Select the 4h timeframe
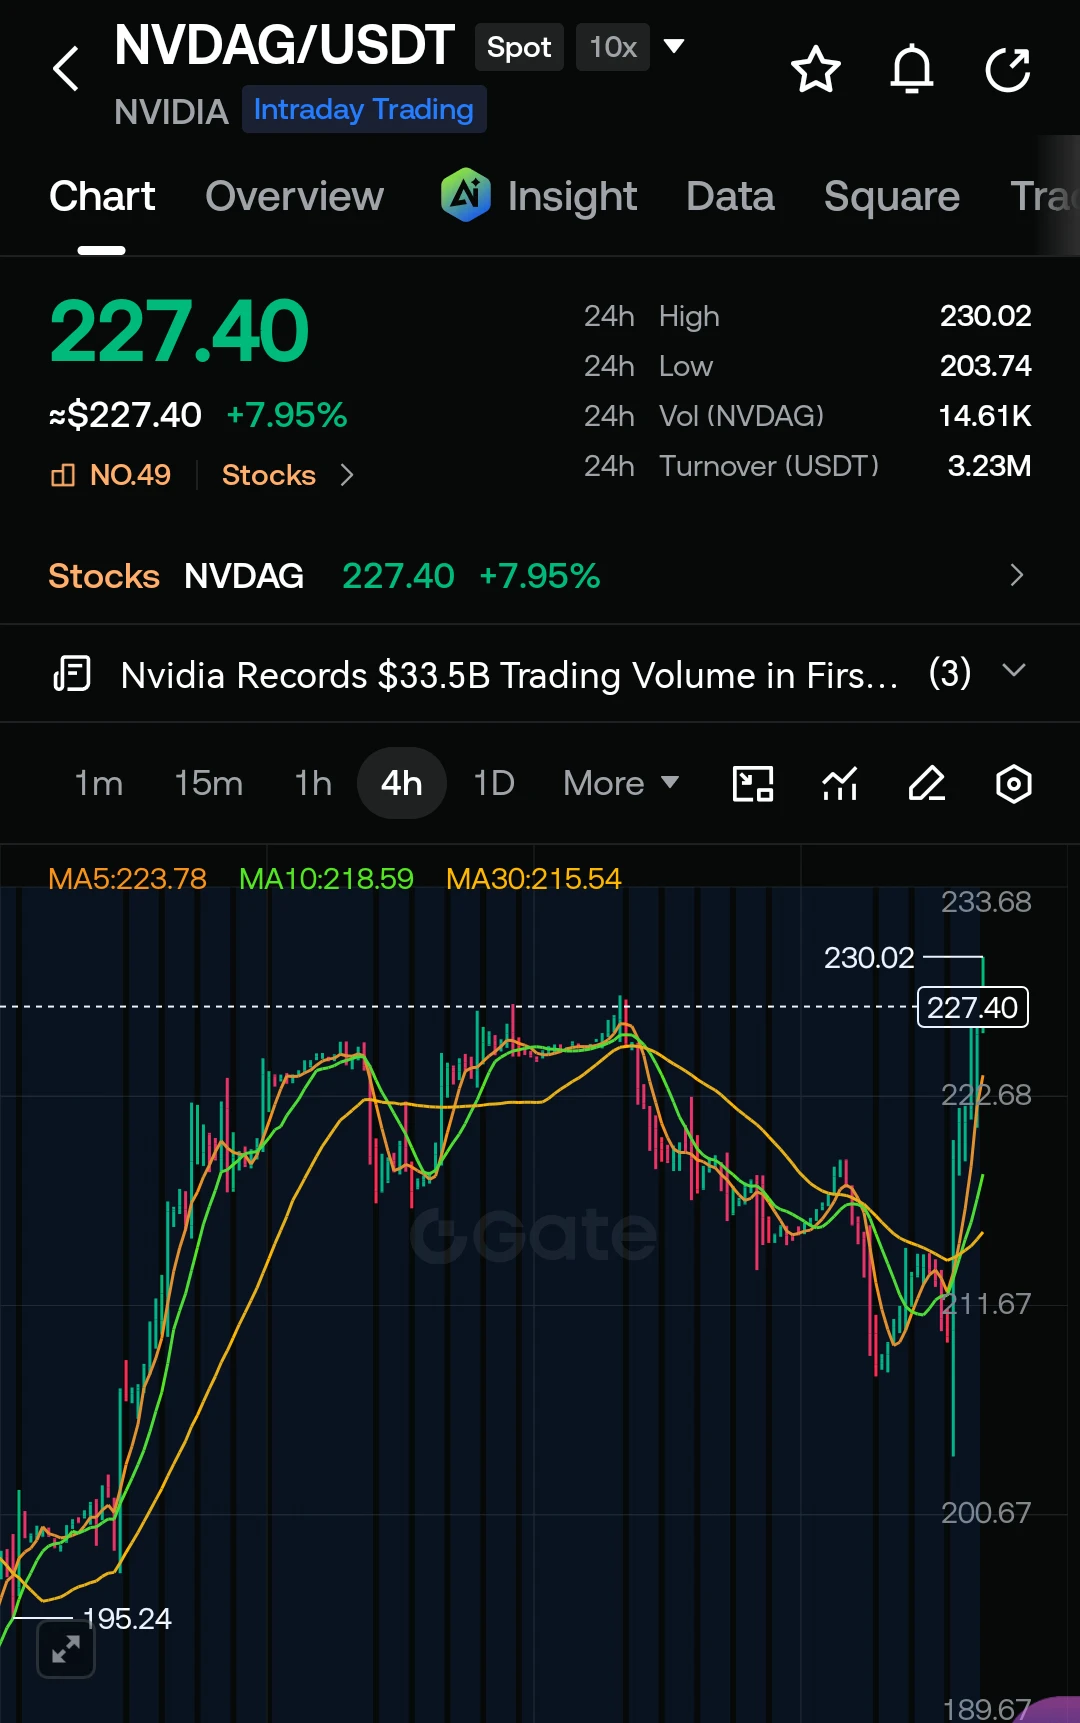The width and height of the screenshot is (1080, 1723). click(402, 783)
